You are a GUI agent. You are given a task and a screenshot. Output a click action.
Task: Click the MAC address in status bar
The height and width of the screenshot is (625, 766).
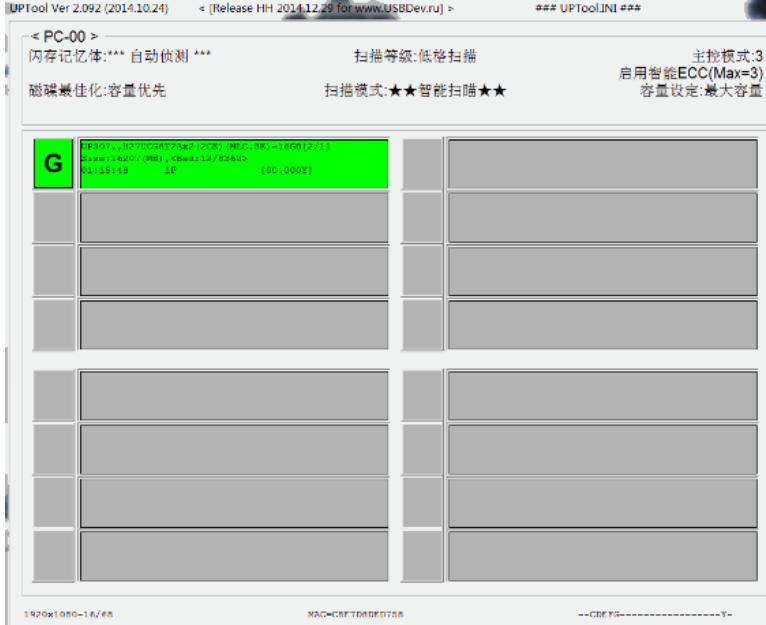tap(355, 613)
